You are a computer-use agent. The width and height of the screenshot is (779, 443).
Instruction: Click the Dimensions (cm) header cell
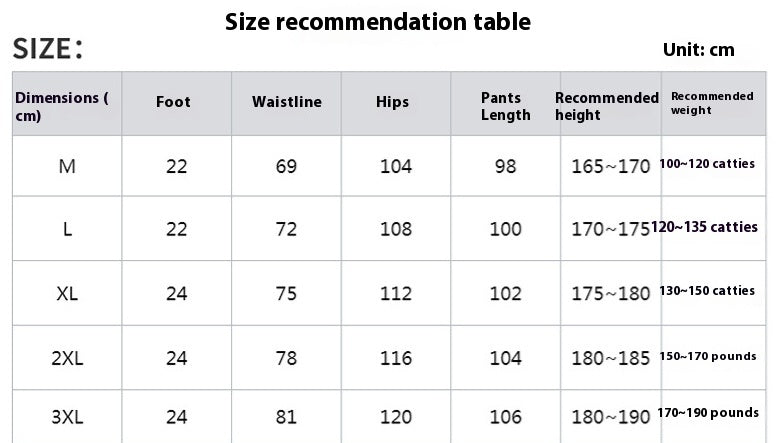[62, 106]
